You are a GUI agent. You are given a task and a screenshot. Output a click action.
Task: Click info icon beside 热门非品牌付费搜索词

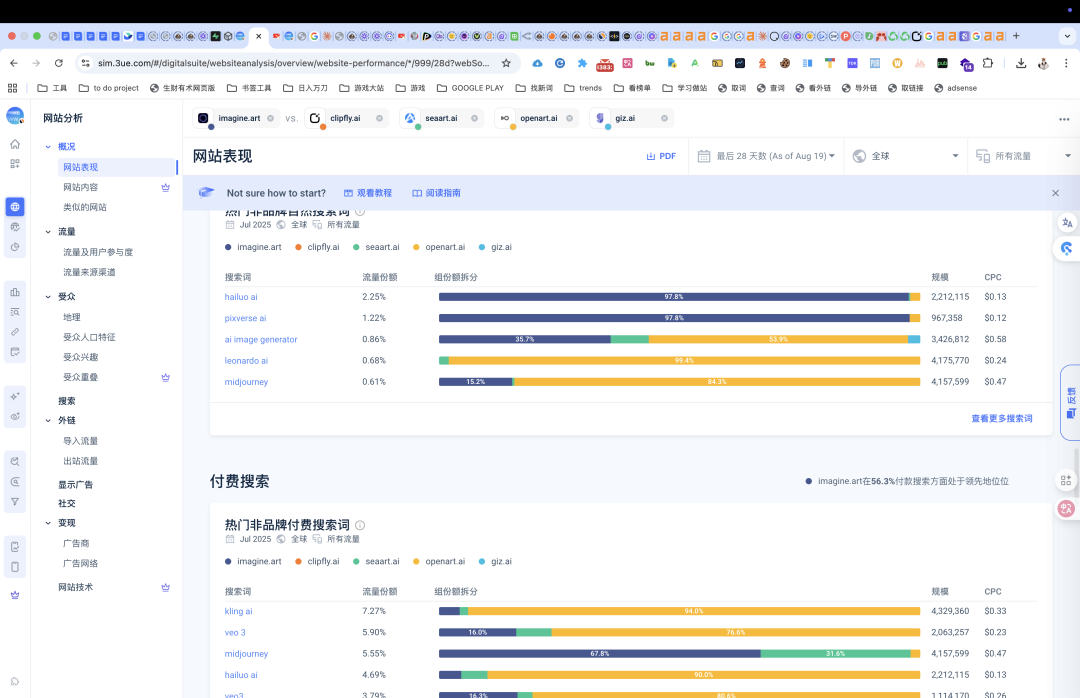pyautogui.click(x=360, y=525)
